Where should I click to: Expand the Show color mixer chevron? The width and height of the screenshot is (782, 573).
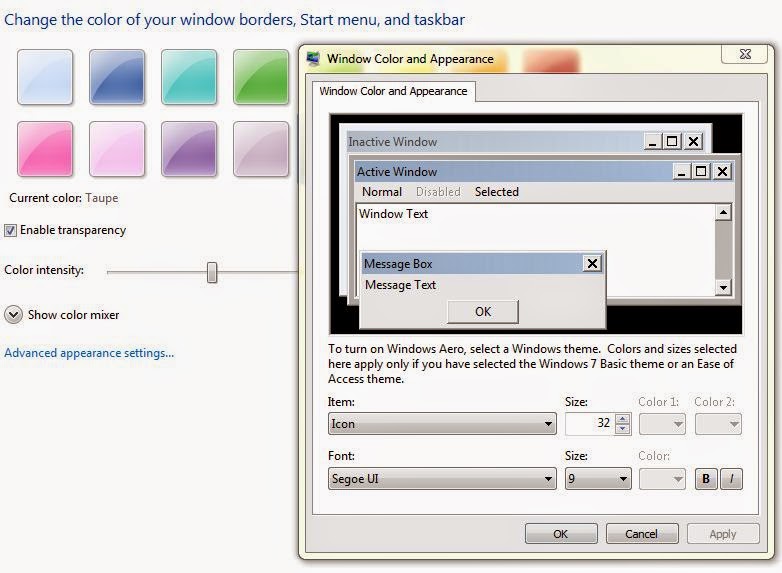pos(13,315)
